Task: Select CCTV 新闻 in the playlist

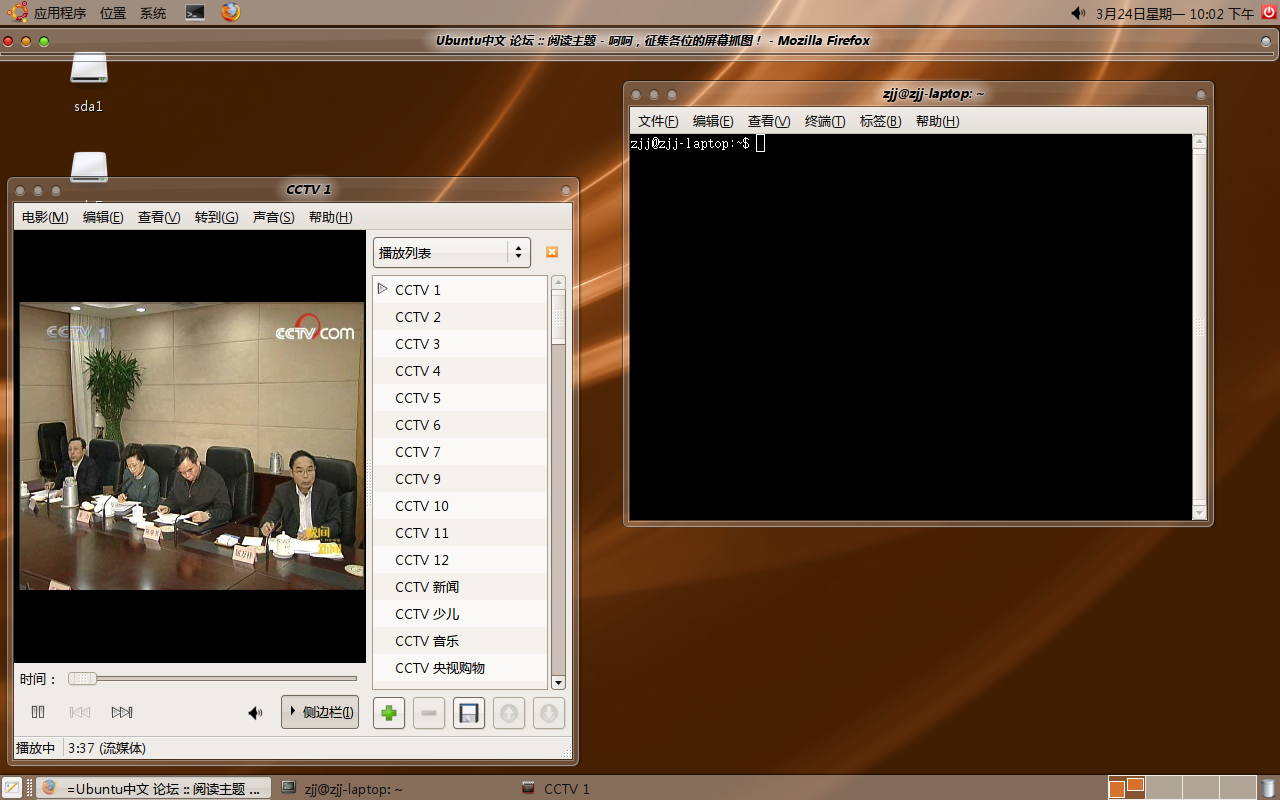Action: tap(460, 587)
